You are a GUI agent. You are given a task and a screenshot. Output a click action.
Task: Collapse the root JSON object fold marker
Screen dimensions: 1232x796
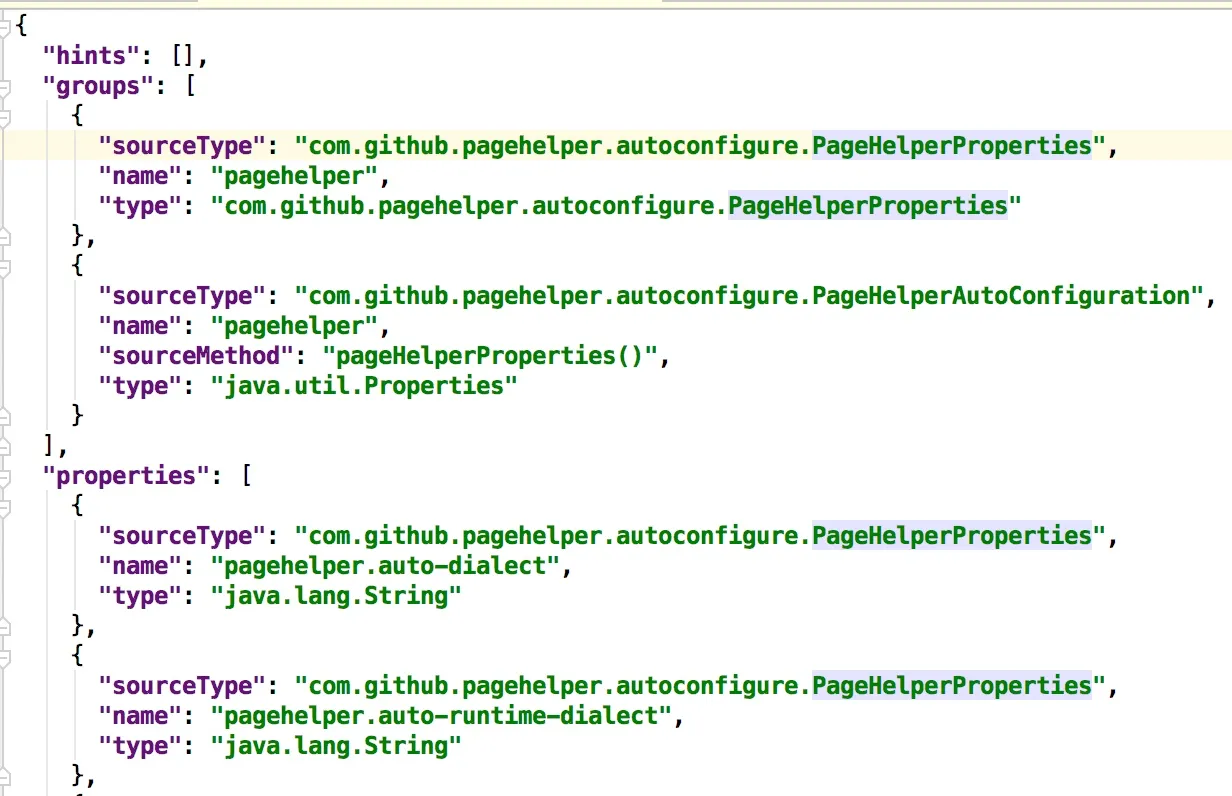(4, 27)
